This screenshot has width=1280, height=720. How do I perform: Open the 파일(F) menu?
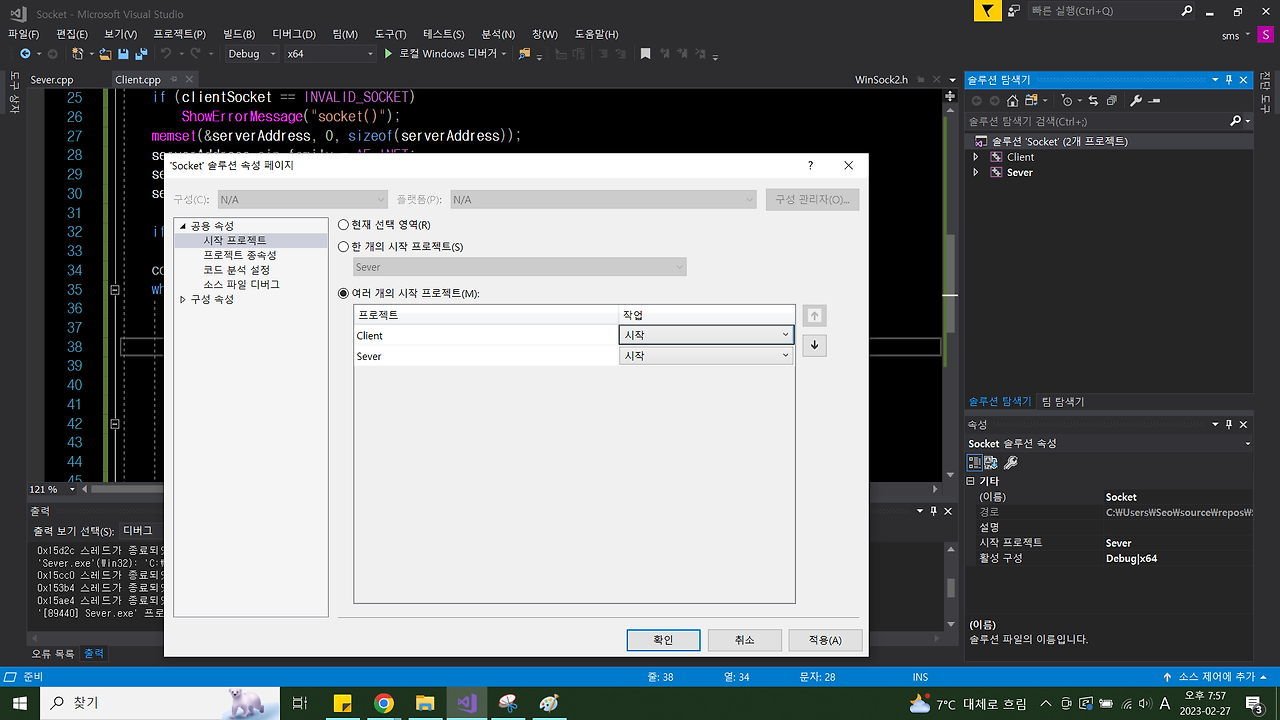pos(23,34)
